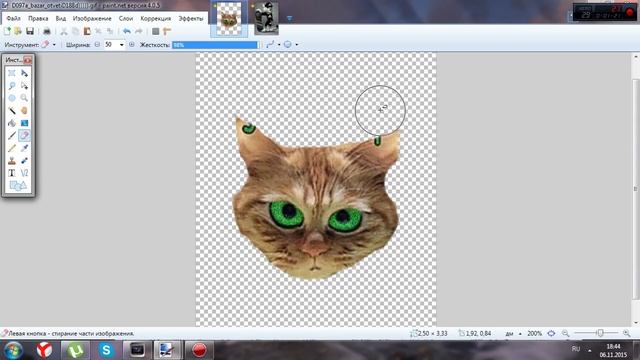
Task: Select the Paint Bucket tool
Action: (12, 123)
